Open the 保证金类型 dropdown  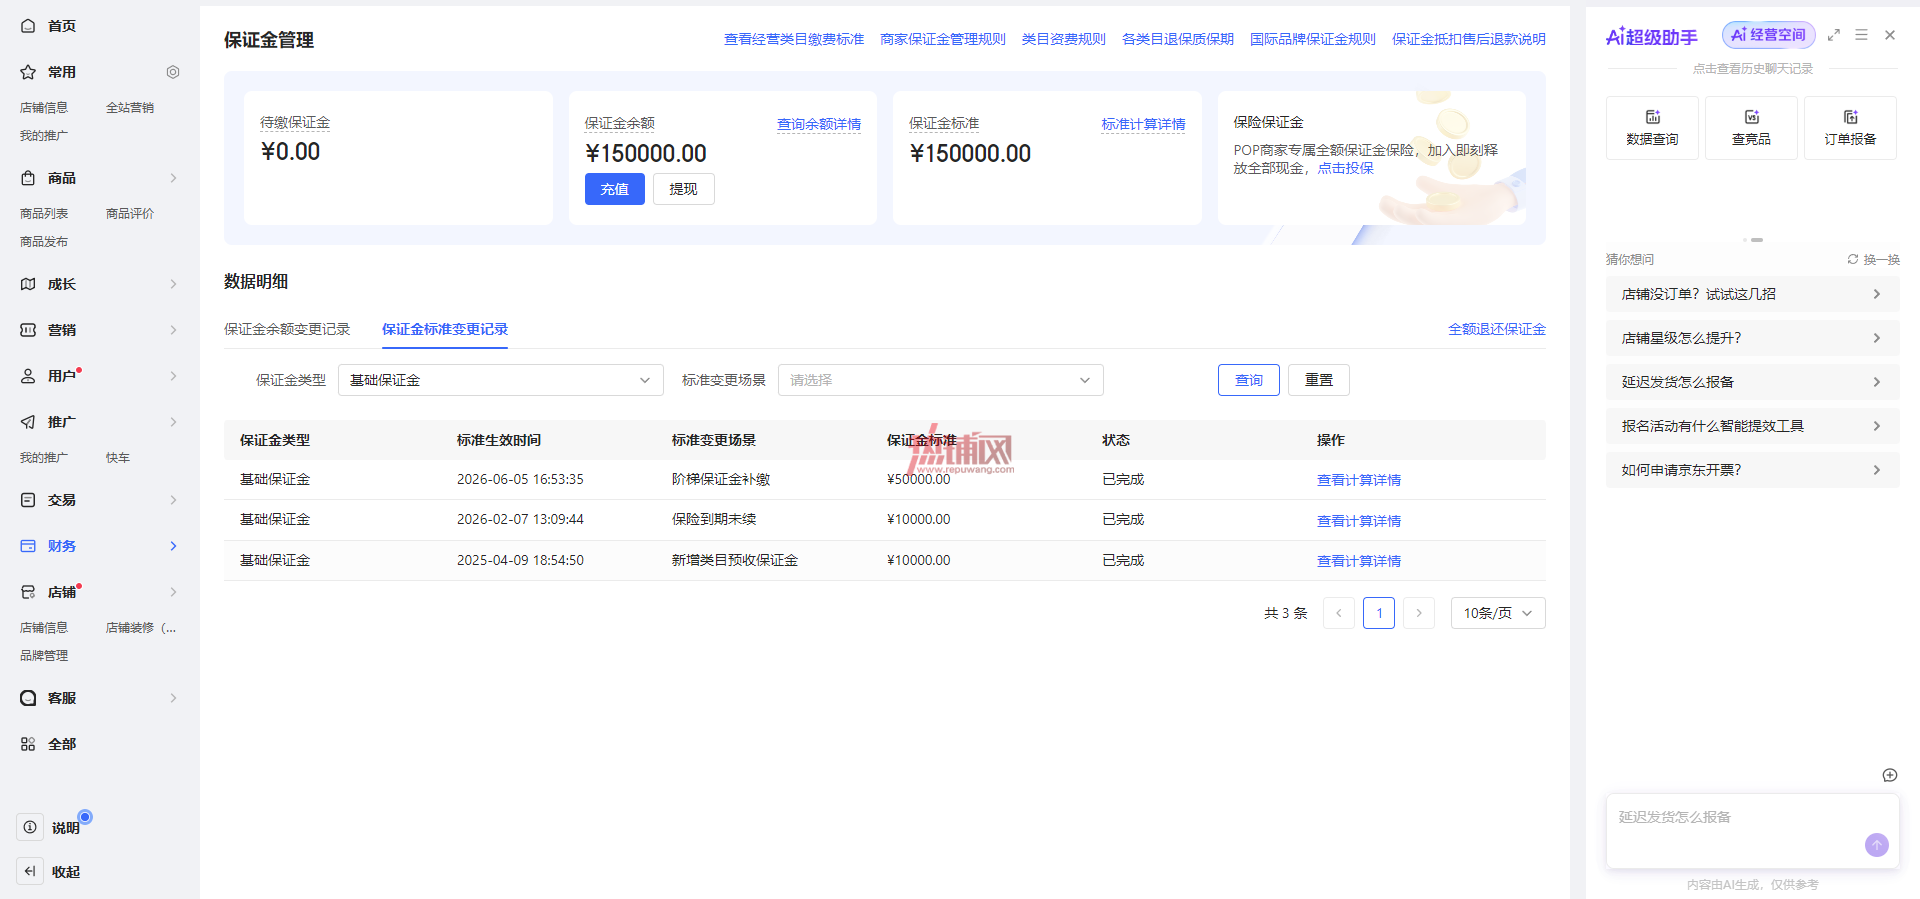pyautogui.click(x=501, y=380)
